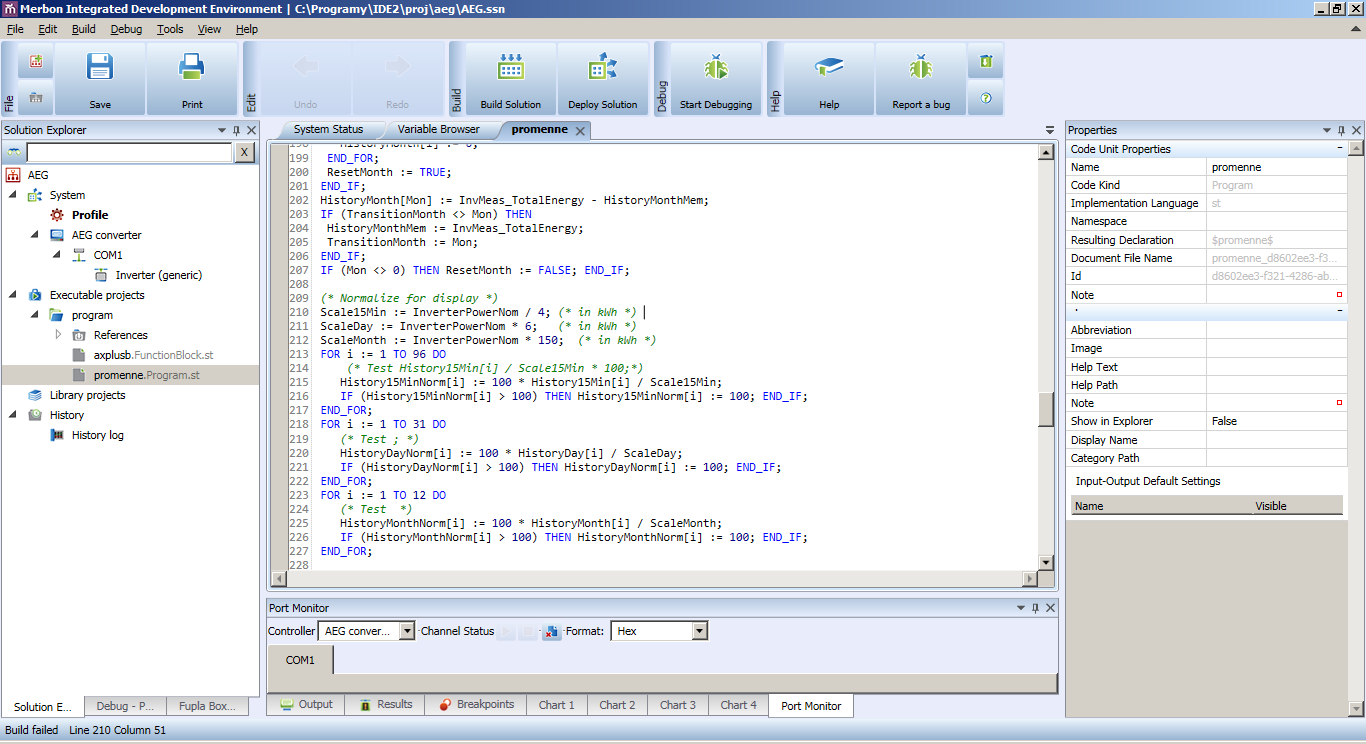
Task: Open the Controller dropdown showing AEG converter
Action: (x=404, y=630)
